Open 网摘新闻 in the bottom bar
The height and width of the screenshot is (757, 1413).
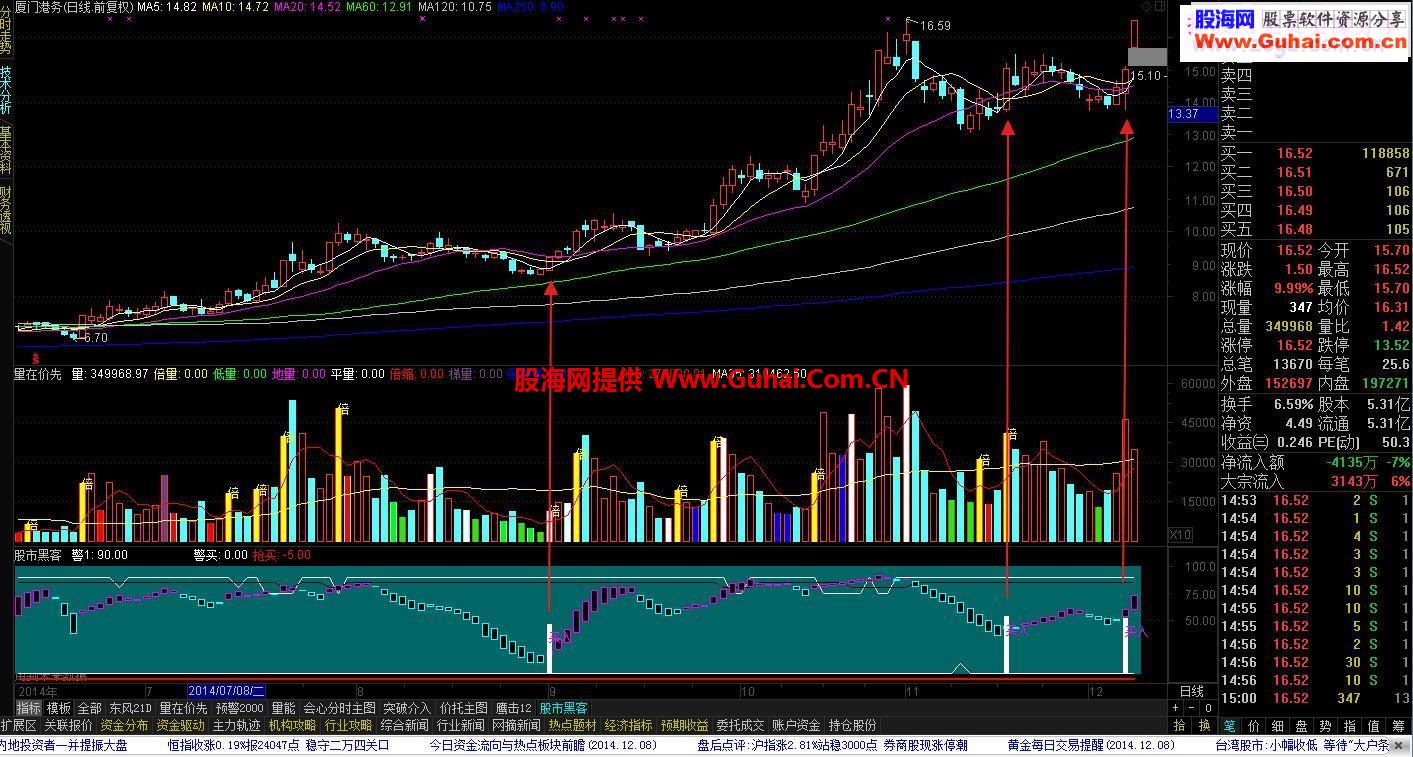[517, 725]
